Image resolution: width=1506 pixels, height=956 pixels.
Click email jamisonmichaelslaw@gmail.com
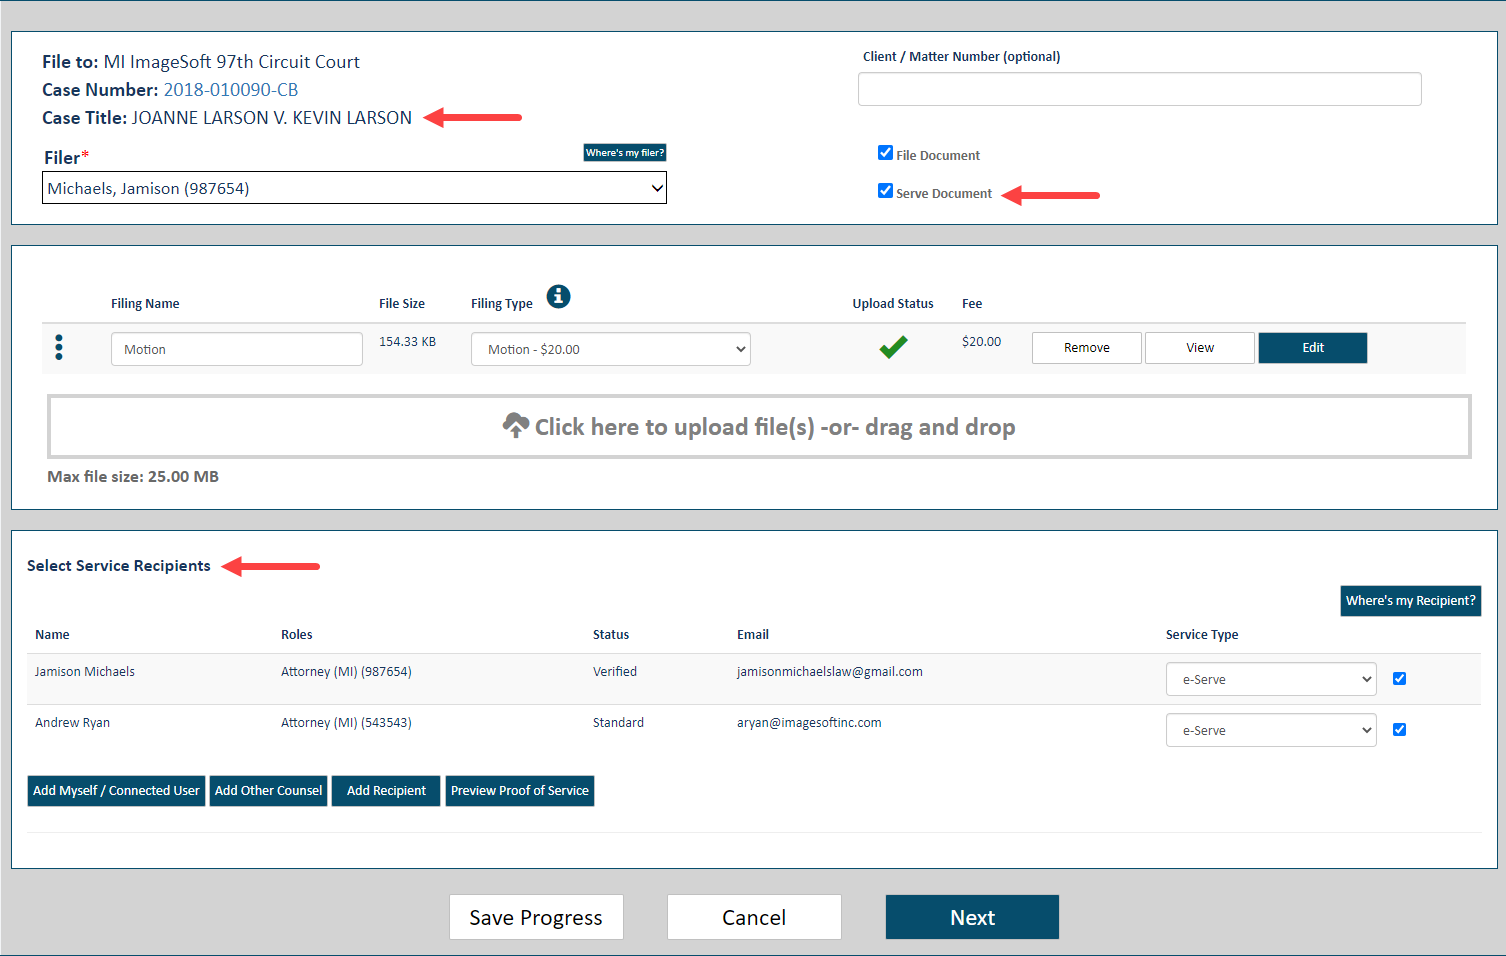(x=830, y=672)
